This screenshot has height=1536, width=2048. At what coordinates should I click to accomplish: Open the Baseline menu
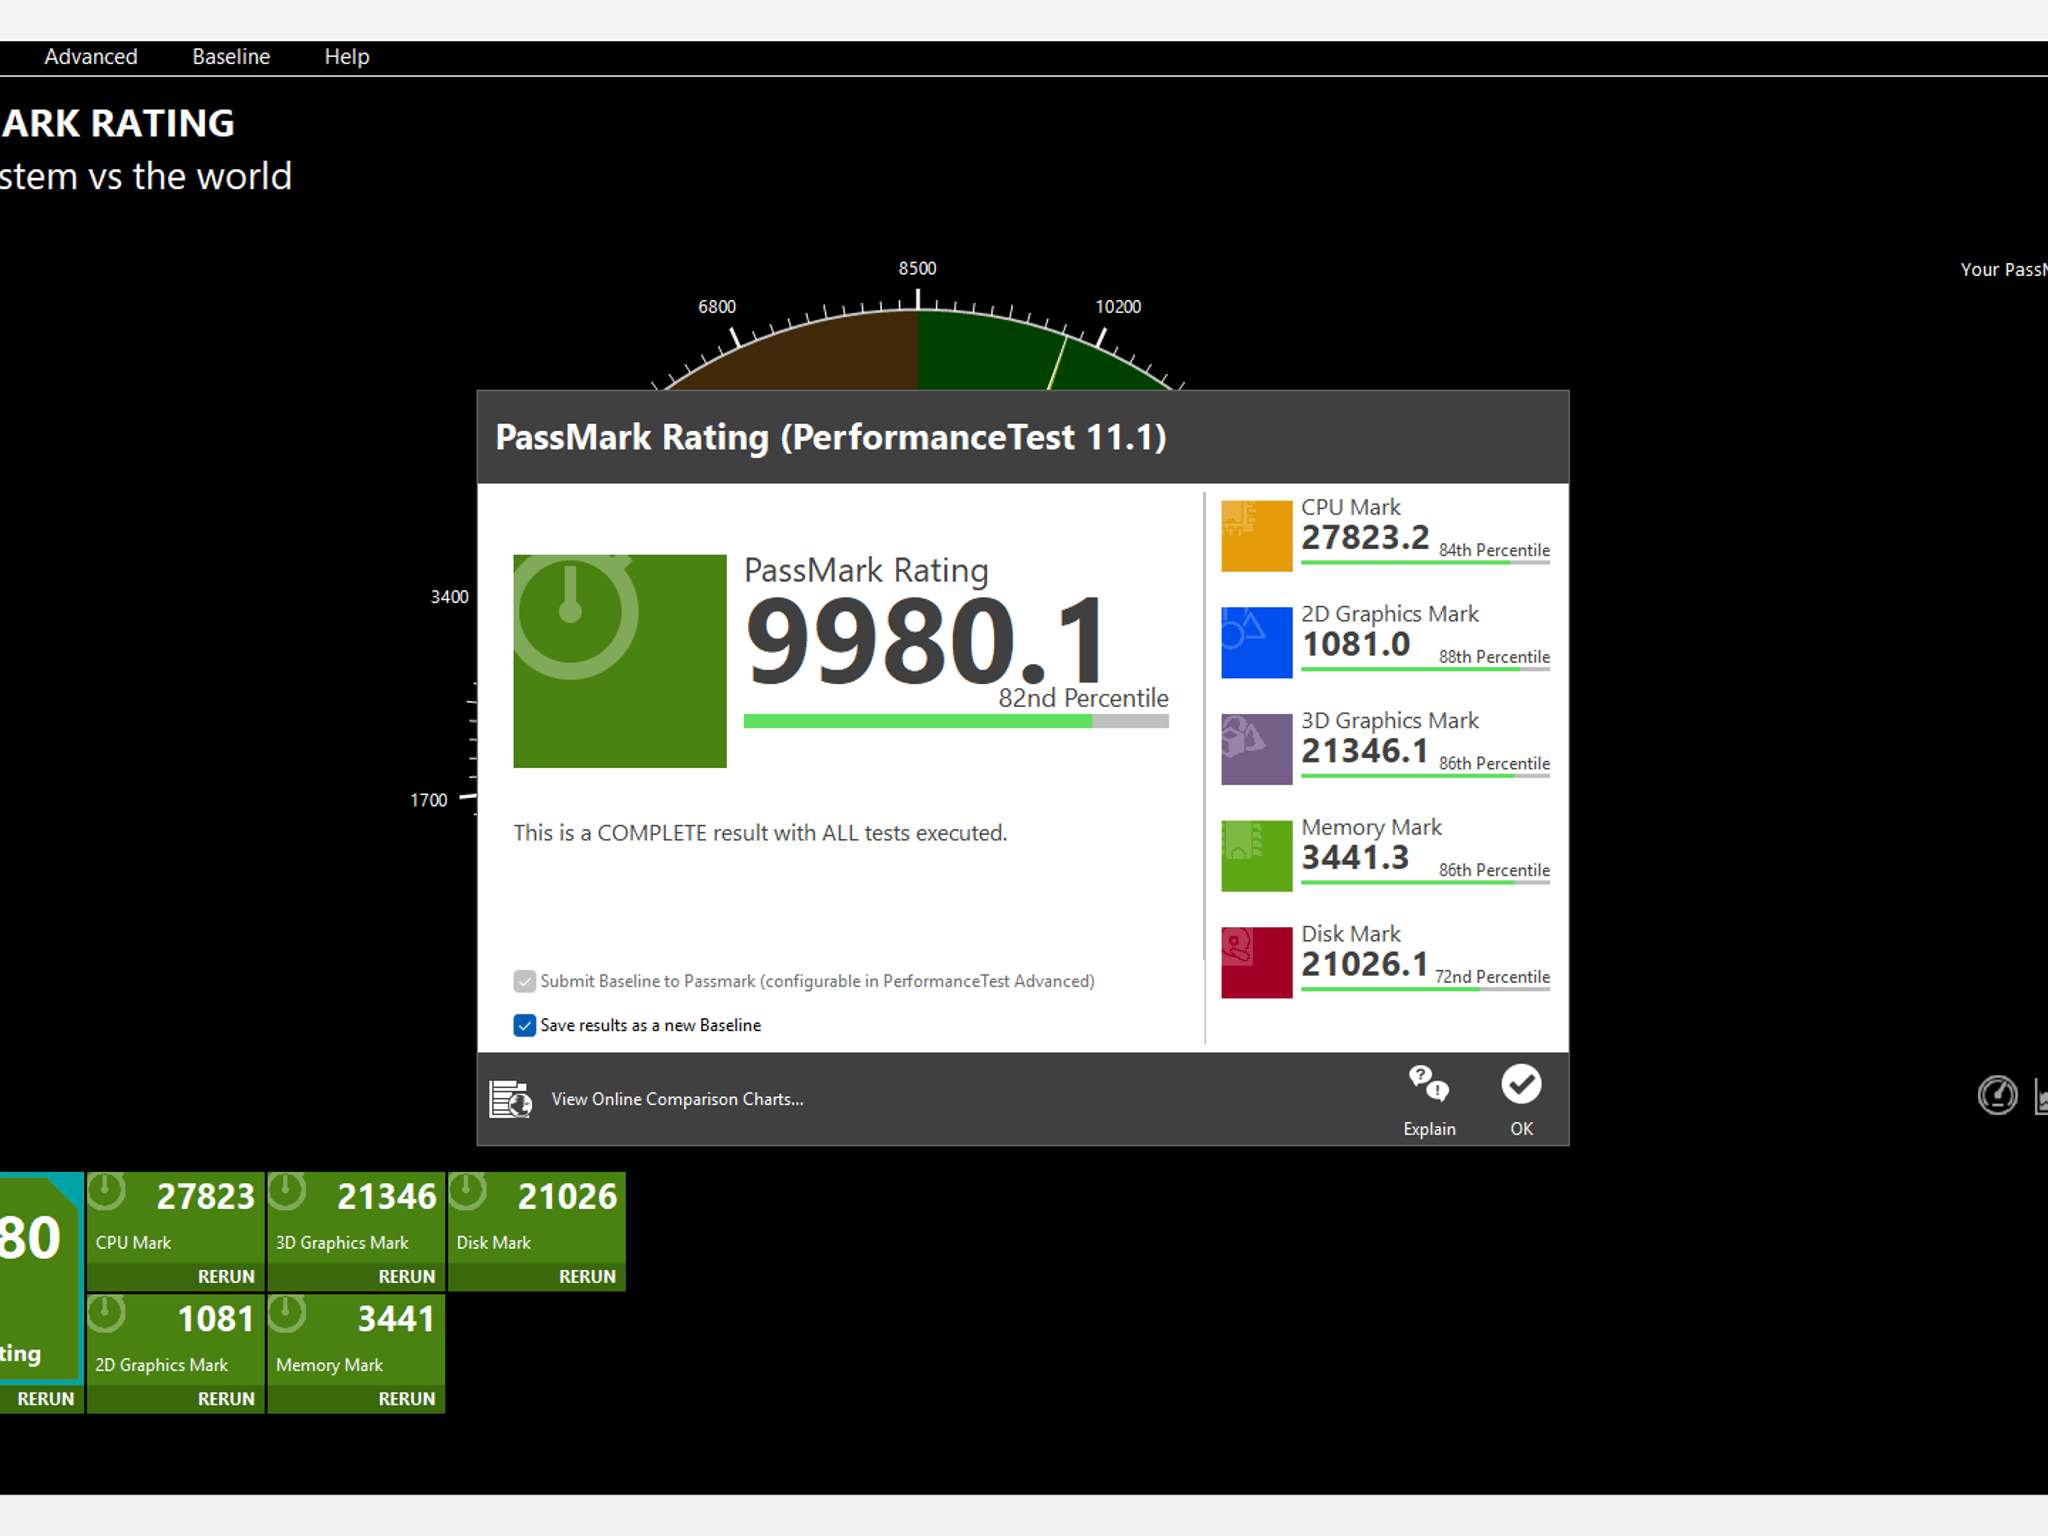coord(231,57)
